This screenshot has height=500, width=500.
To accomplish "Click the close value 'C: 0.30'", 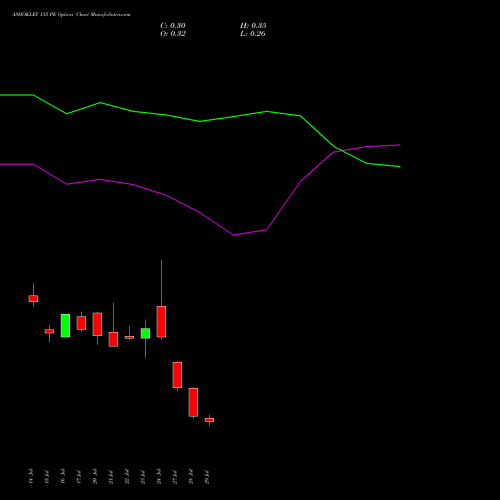I will (x=173, y=26).
